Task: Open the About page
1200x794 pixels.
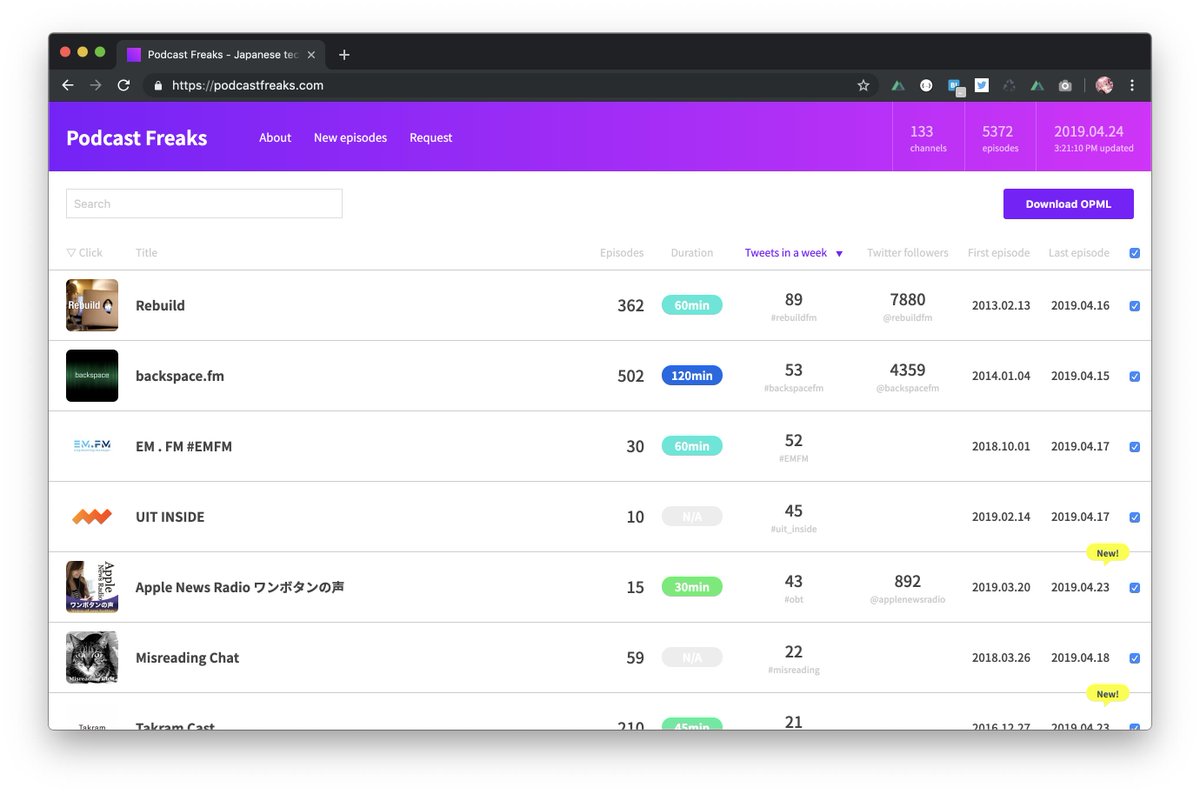Action: tap(275, 138)
